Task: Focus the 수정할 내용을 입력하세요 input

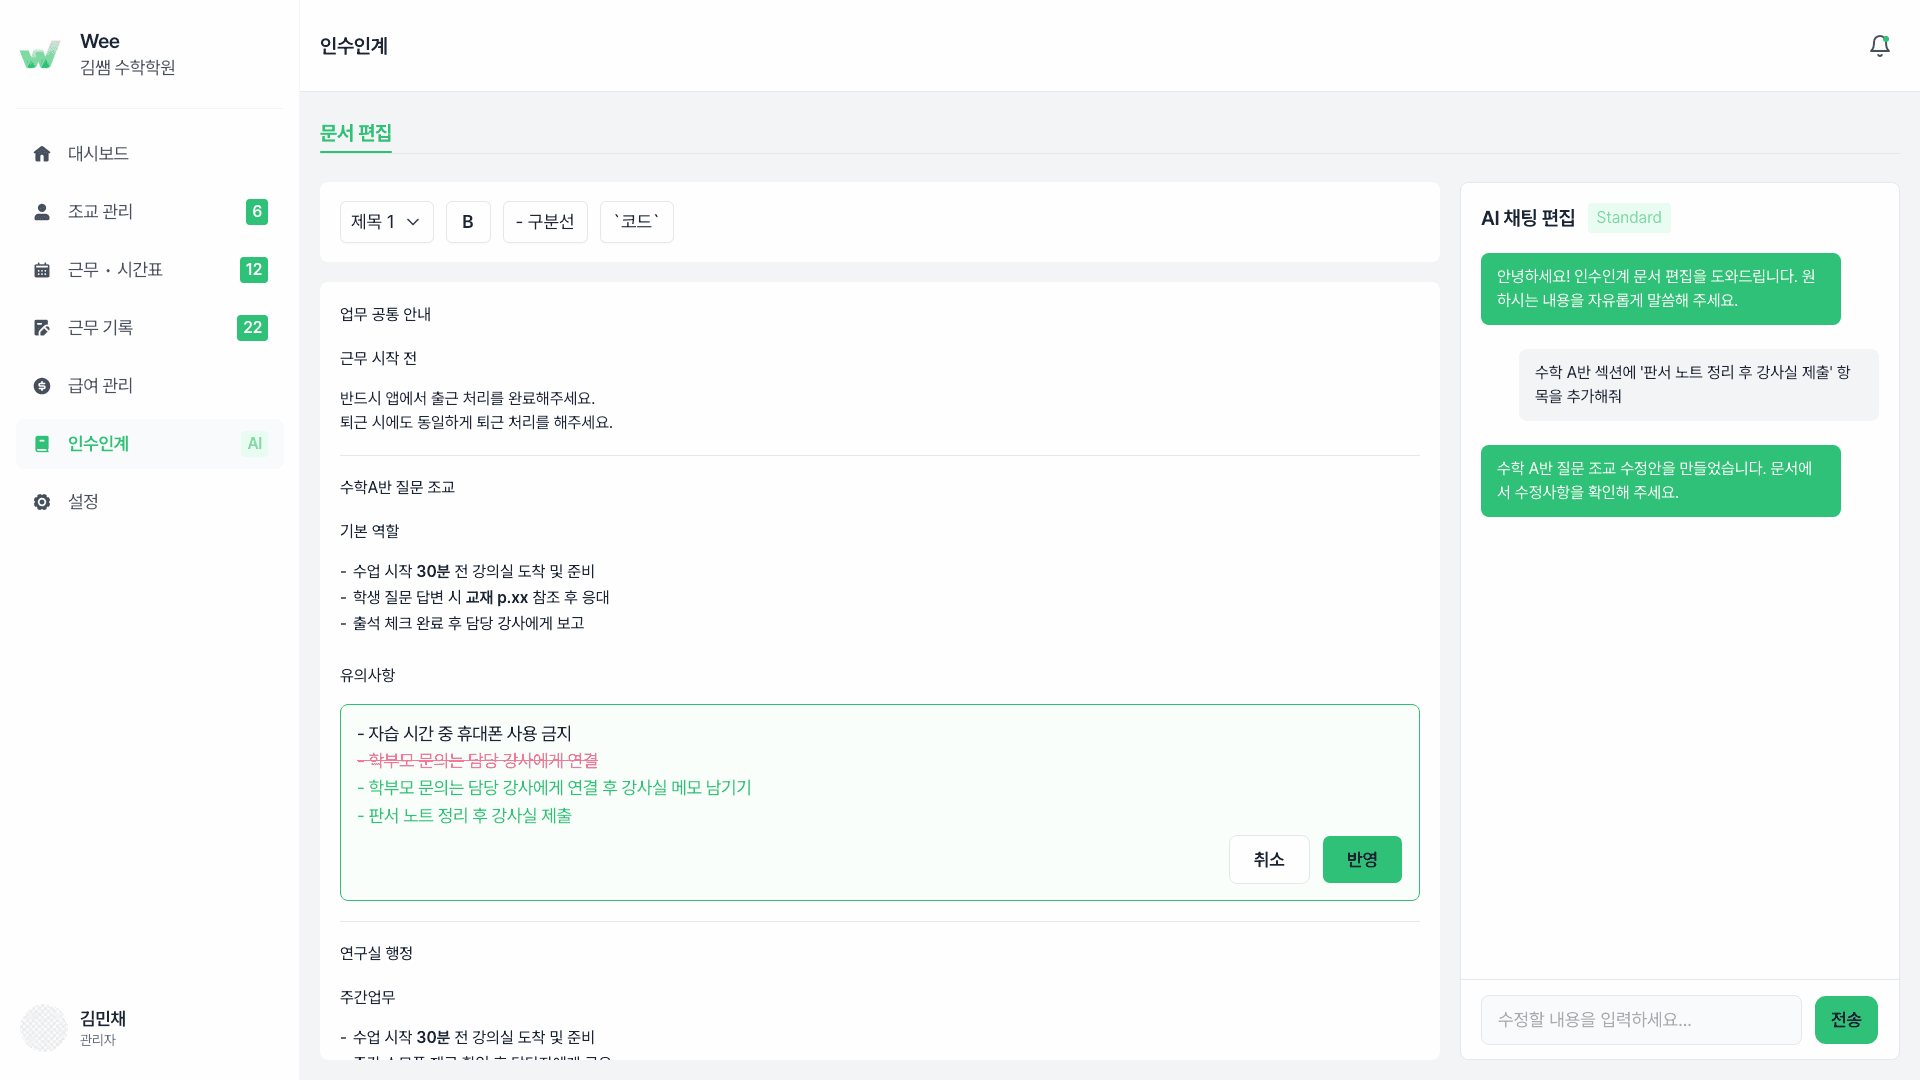Action: 1641,1020
